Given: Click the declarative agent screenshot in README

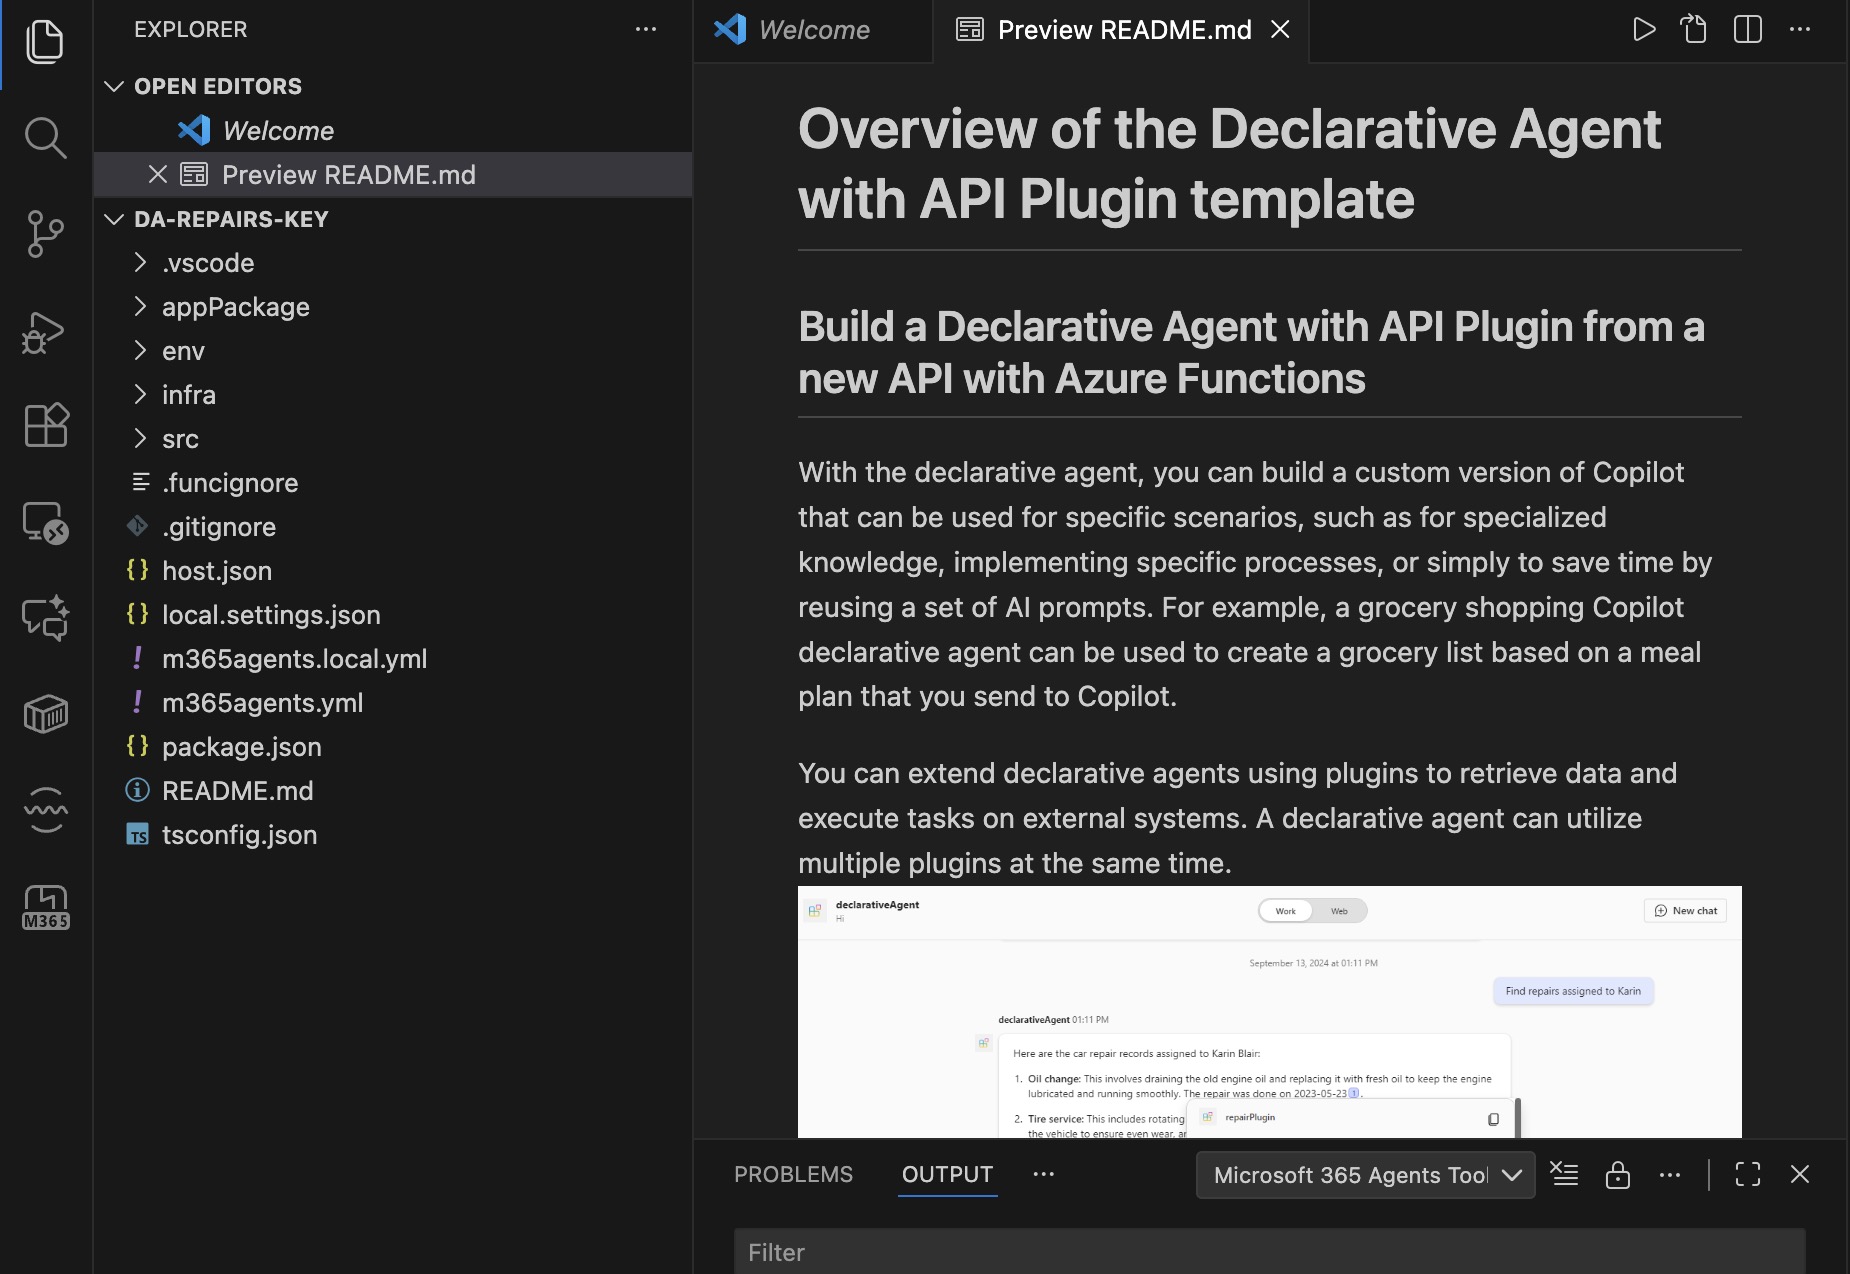Looking at the screenshot, I should point(1270,1011).
